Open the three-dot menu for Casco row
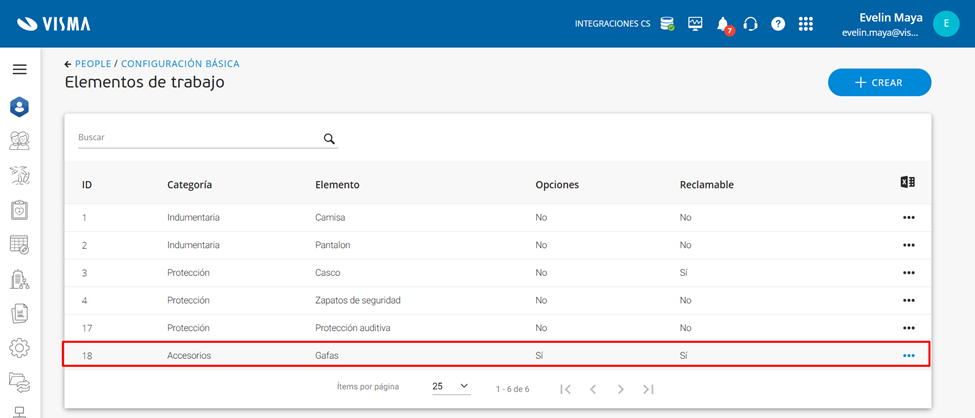975x418 pixels. [908, 272]
